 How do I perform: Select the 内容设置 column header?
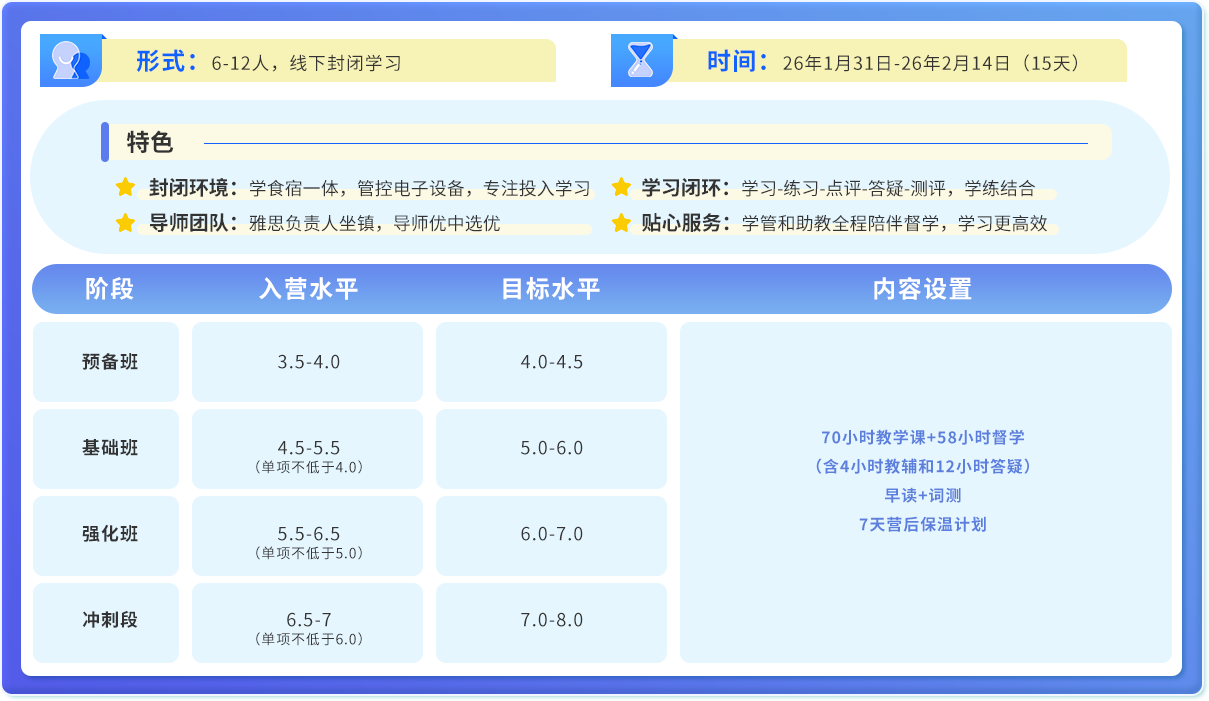(x=922, y=289)
